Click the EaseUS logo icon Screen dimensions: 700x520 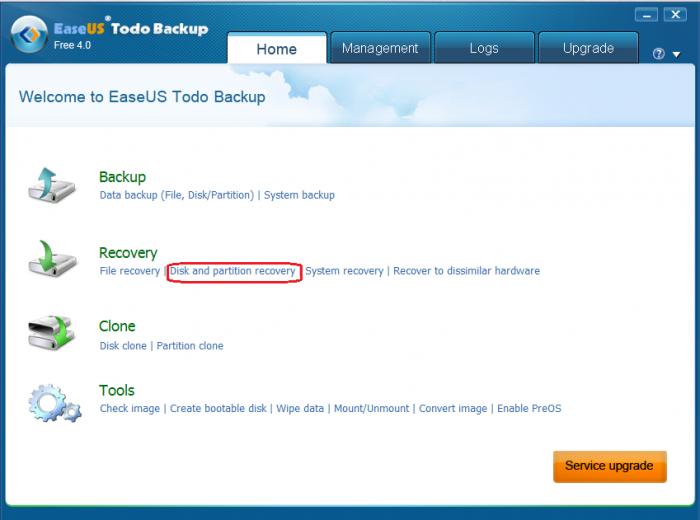pyautogui.click(x=29, y=34)
